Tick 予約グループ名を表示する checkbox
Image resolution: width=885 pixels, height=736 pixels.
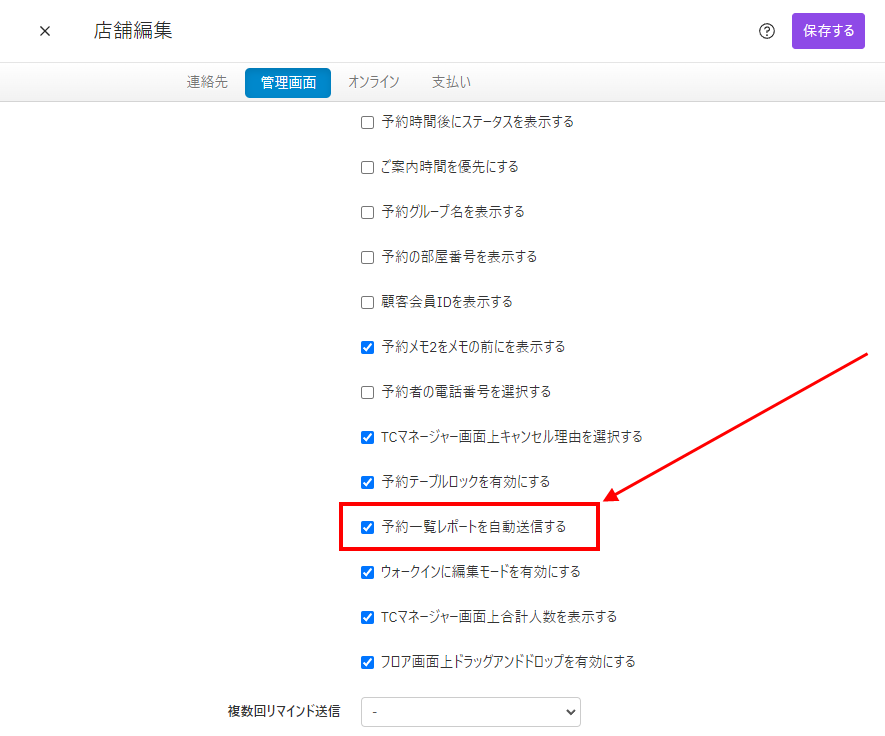point(367,213)
